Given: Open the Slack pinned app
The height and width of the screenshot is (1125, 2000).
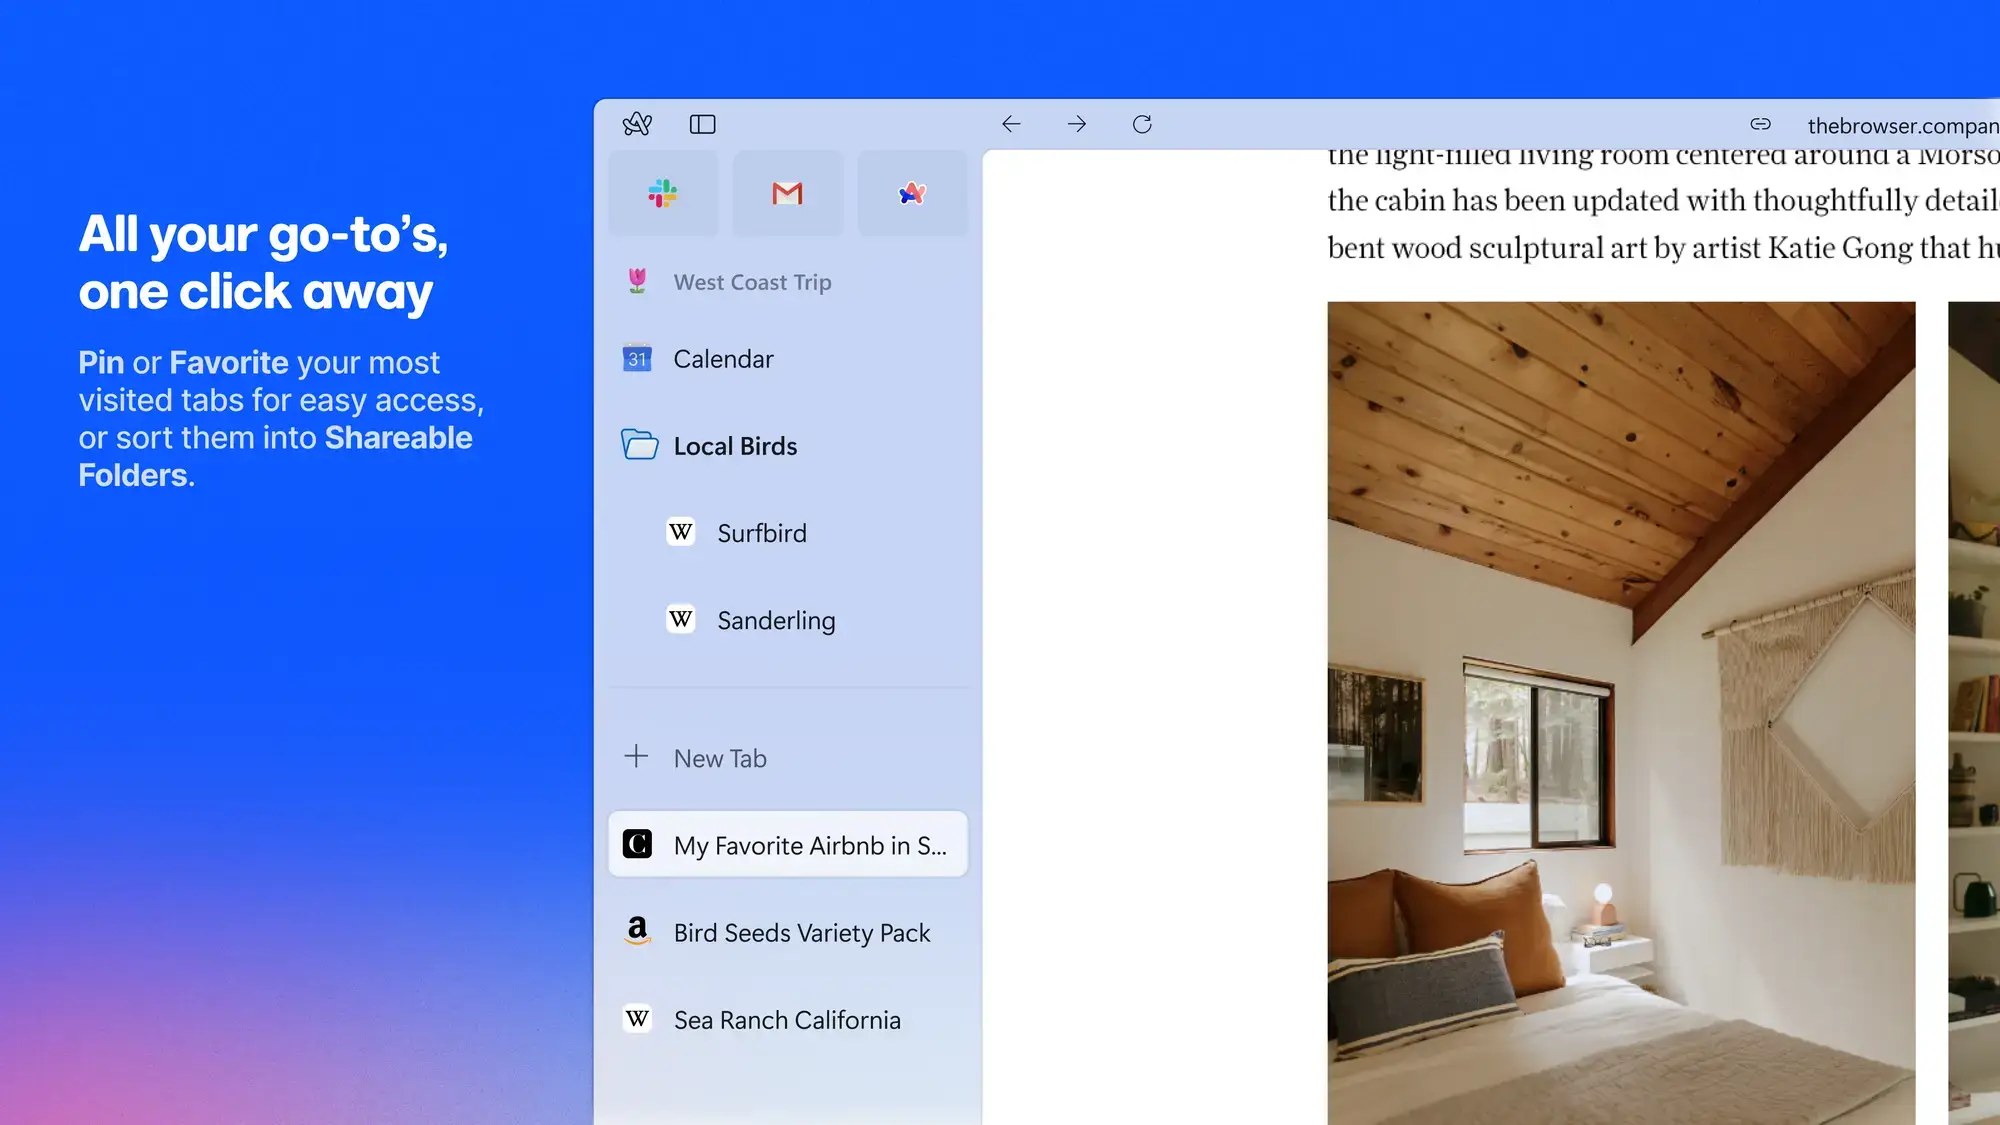Looking at the screenshot, I should point(663,193).
